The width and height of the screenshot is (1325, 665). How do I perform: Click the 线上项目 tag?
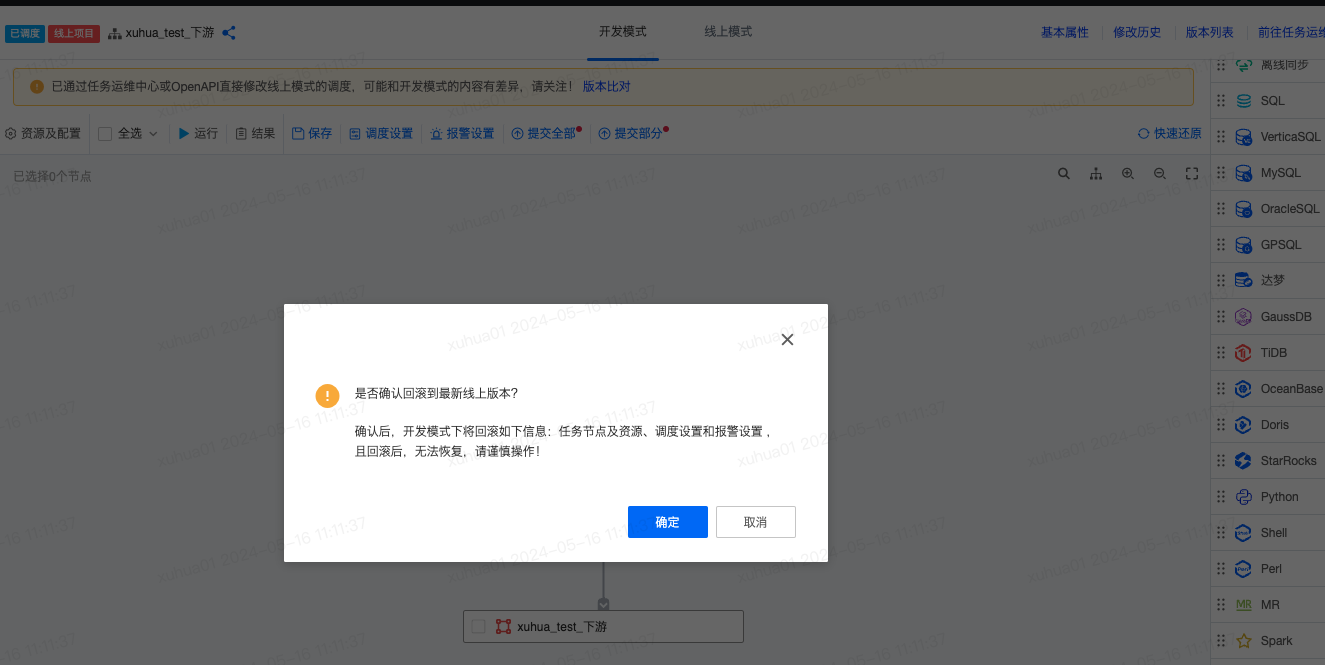point(74,34)
